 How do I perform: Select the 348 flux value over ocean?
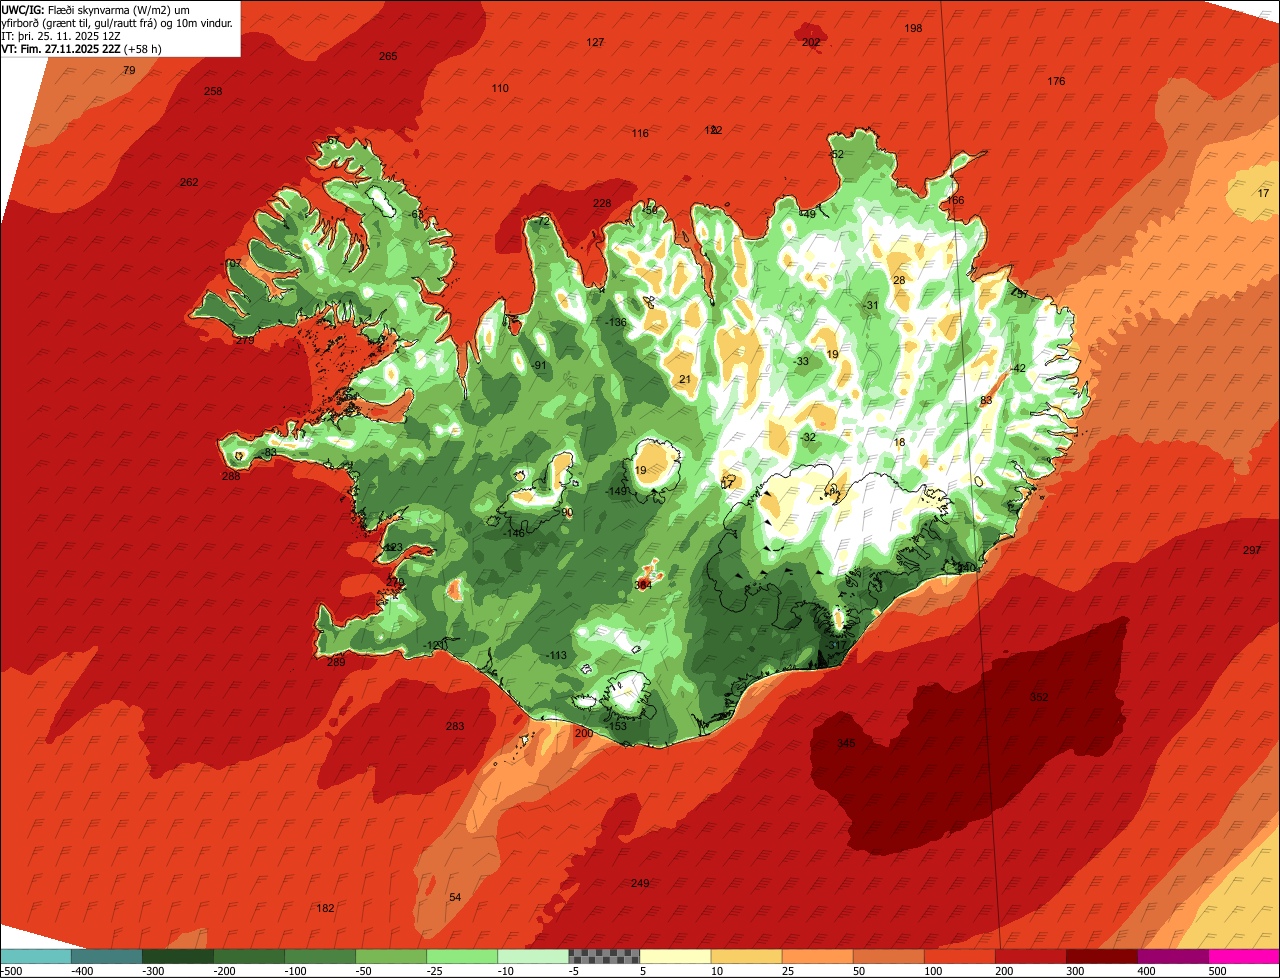[846, 743]
